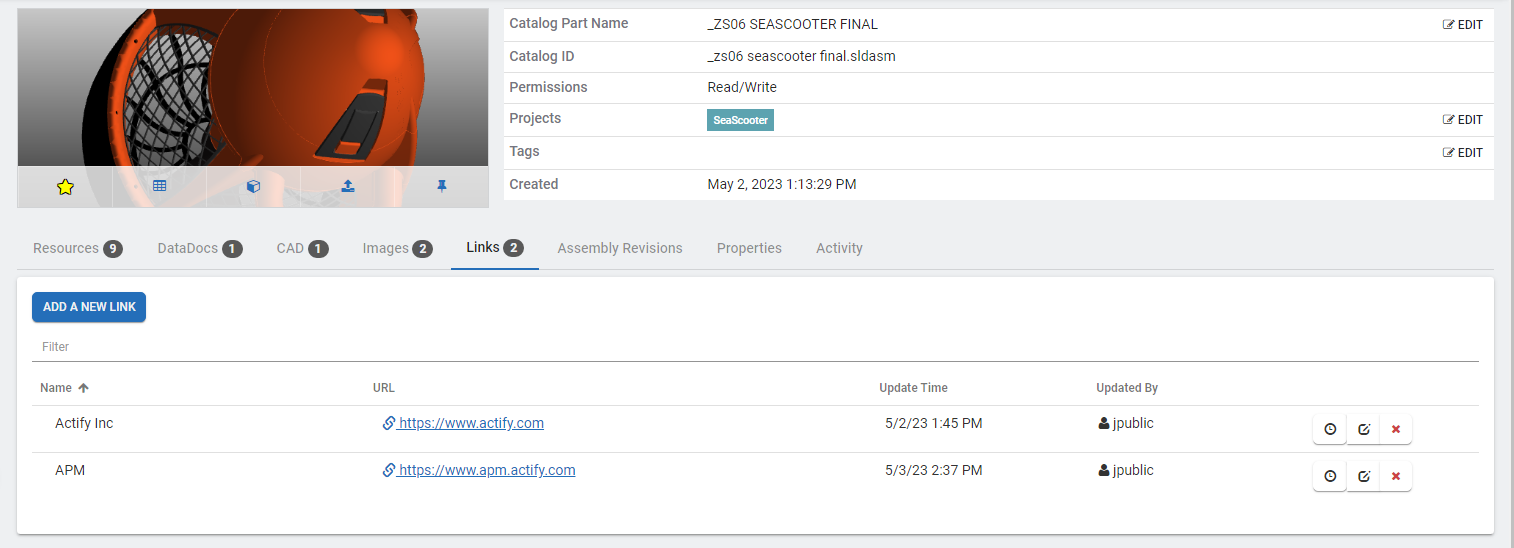The height and width of the screenshot is (548, 1514).
Task: Toggle the yellow favorite star icon
Action: pyautogui.click(x=65, y=187)
